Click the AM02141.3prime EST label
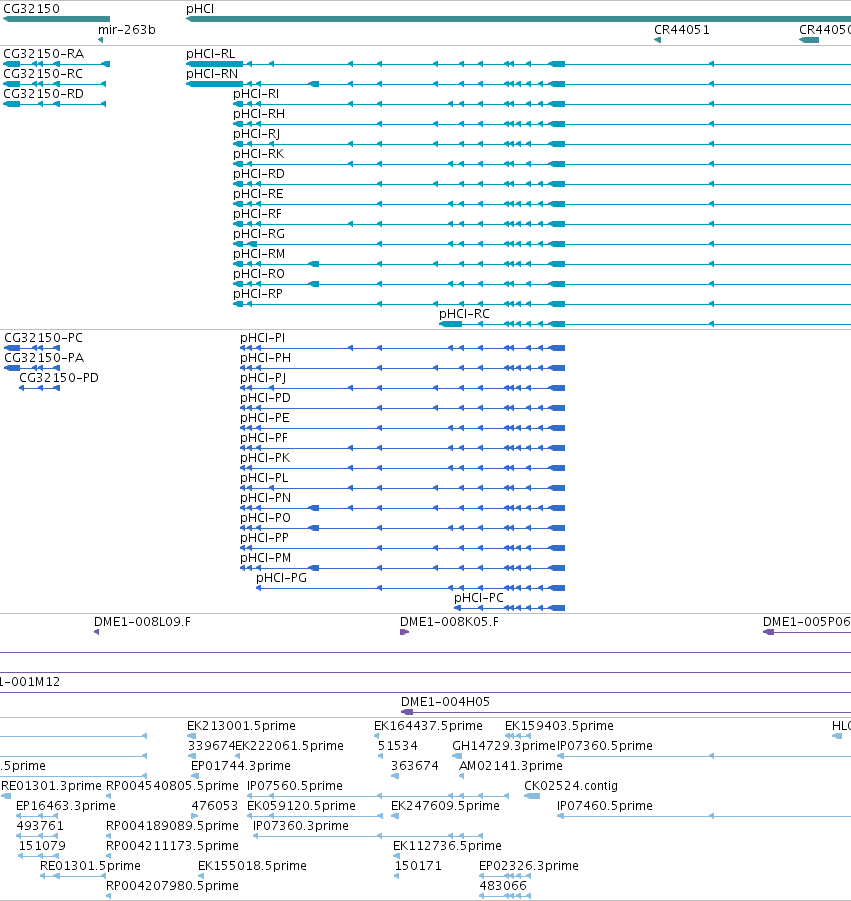Image resolution: width=851 pixels, height=901 pixels. tap(511, 766)
